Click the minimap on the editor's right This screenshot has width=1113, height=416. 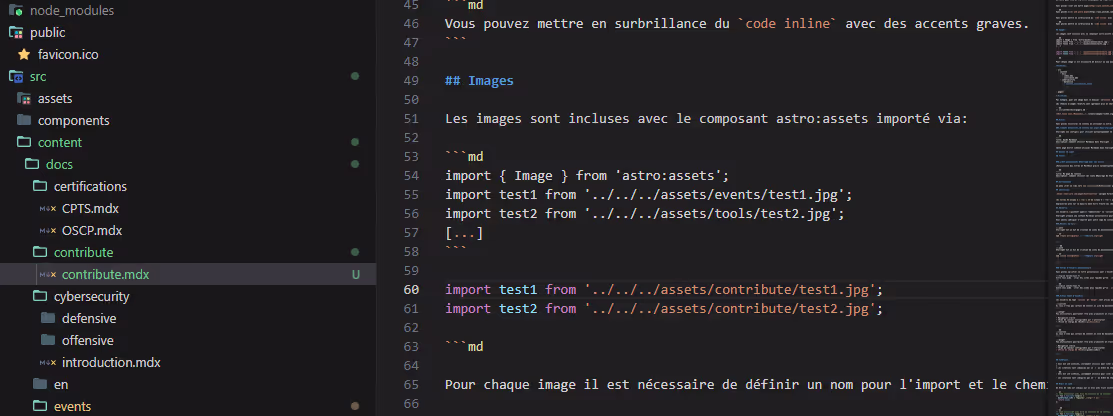coord(1079,208)
